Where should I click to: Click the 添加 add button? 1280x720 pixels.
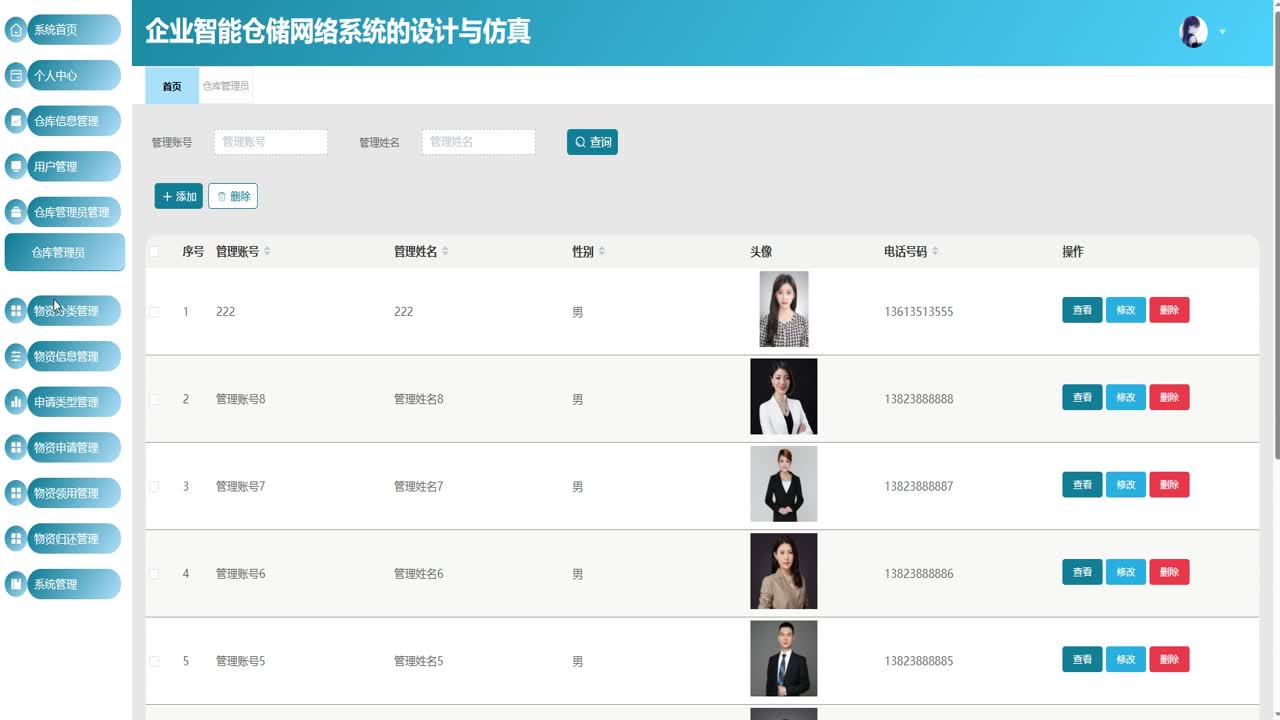(179, 196)
